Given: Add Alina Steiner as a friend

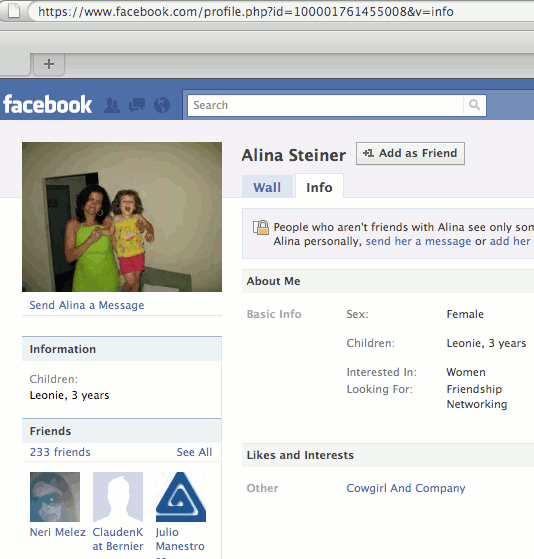Looking at the screenshot, I should [410, 153].
